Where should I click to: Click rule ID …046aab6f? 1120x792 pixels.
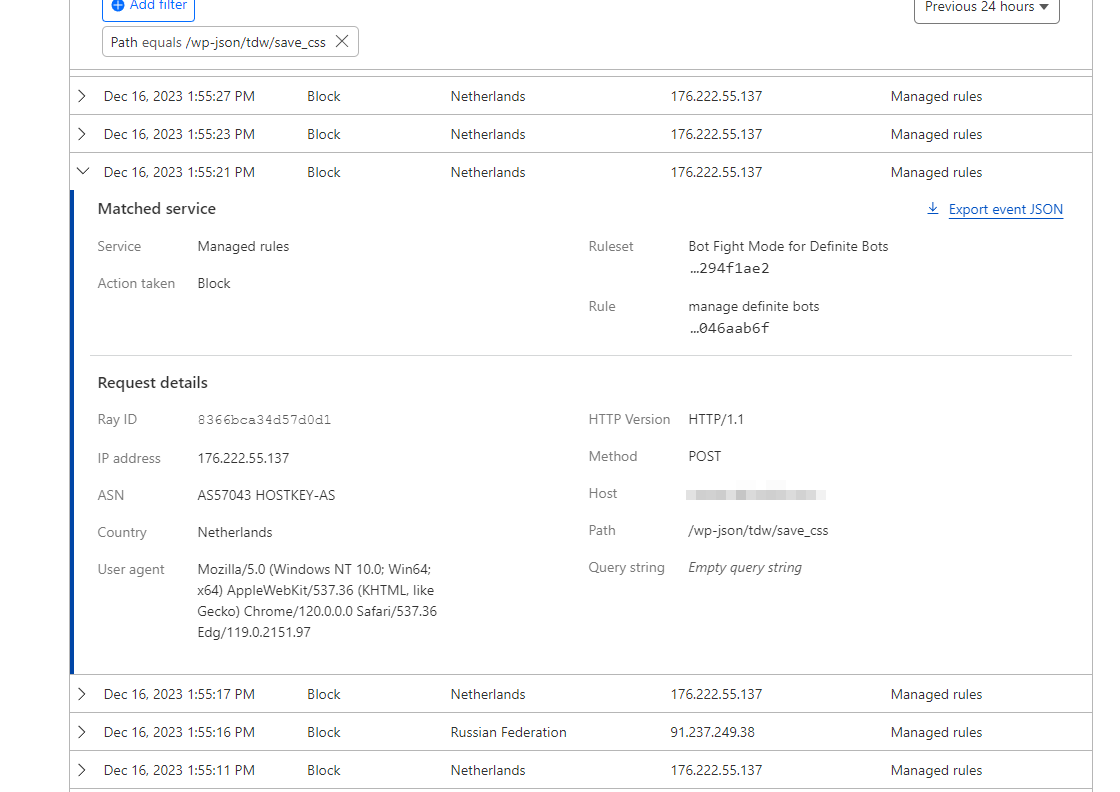pyautogui.click(x=729, y=329)
